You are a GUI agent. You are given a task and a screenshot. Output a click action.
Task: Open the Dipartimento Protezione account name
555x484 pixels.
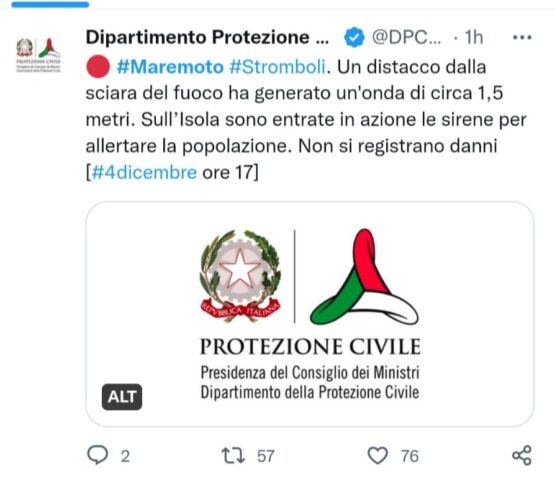207,37
